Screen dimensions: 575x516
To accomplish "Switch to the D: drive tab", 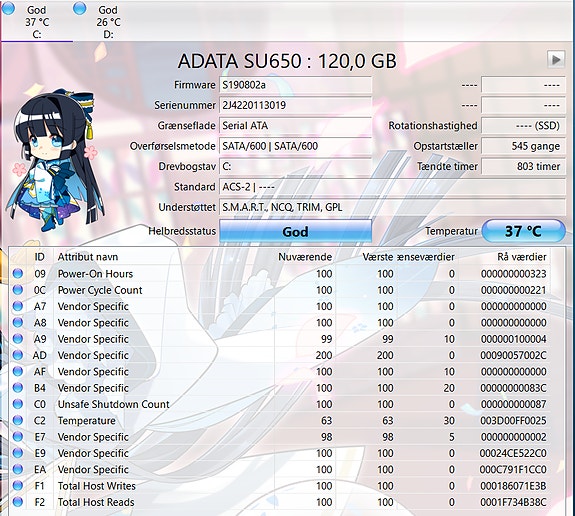I will tap(108, 21).
